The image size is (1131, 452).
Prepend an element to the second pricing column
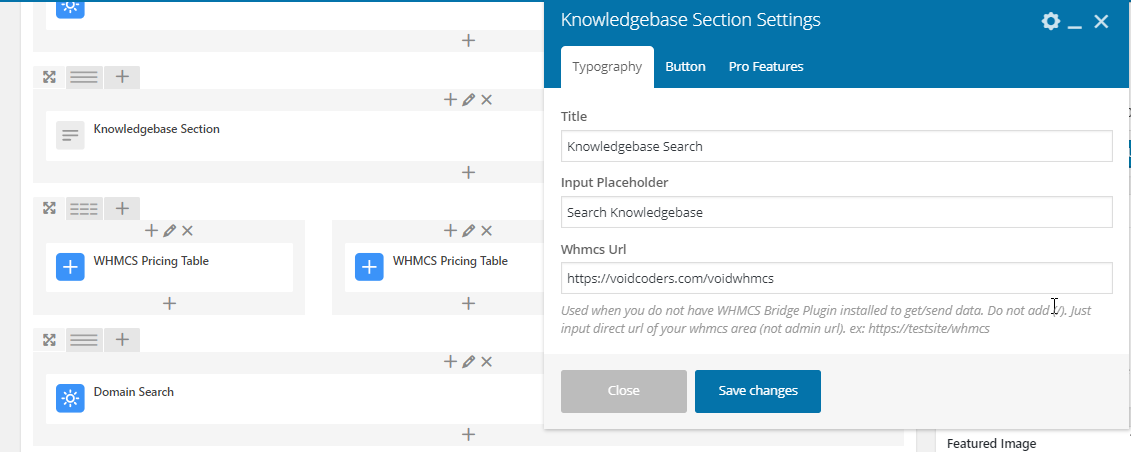pos(450,231)
